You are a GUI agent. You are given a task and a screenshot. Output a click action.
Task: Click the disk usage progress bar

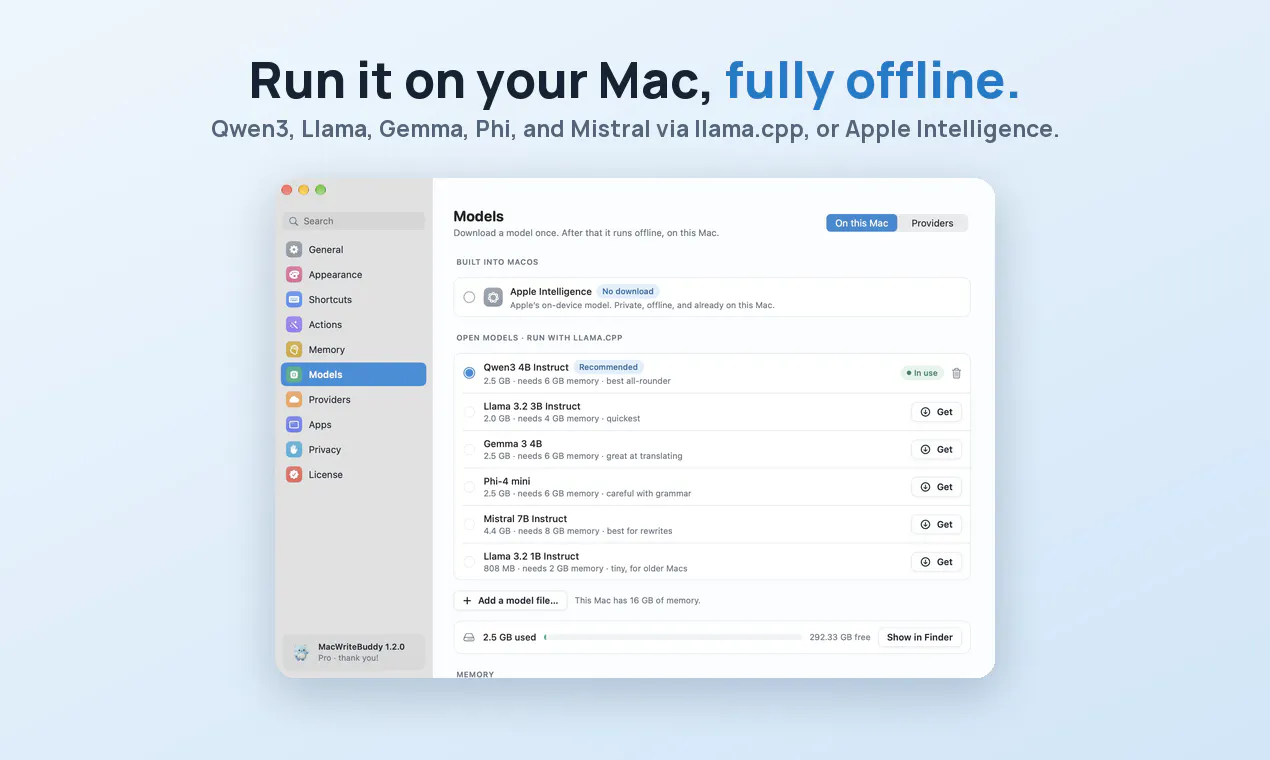point(673,637)
